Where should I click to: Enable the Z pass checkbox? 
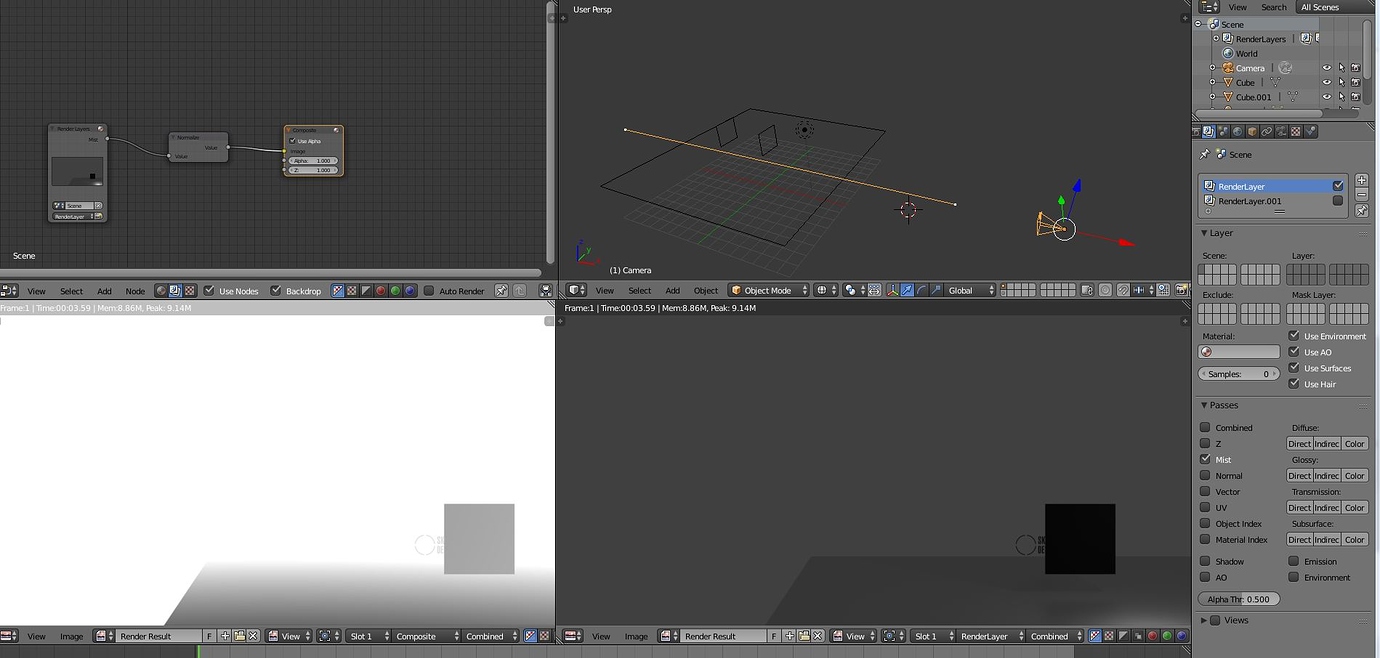tap(1205, 443)
